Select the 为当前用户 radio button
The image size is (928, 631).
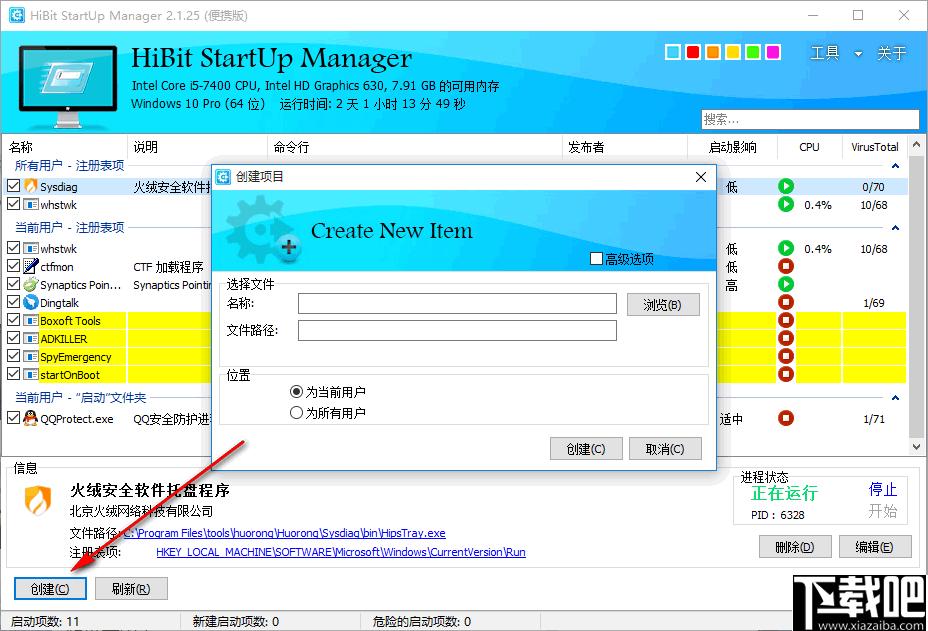pos(297,392)
